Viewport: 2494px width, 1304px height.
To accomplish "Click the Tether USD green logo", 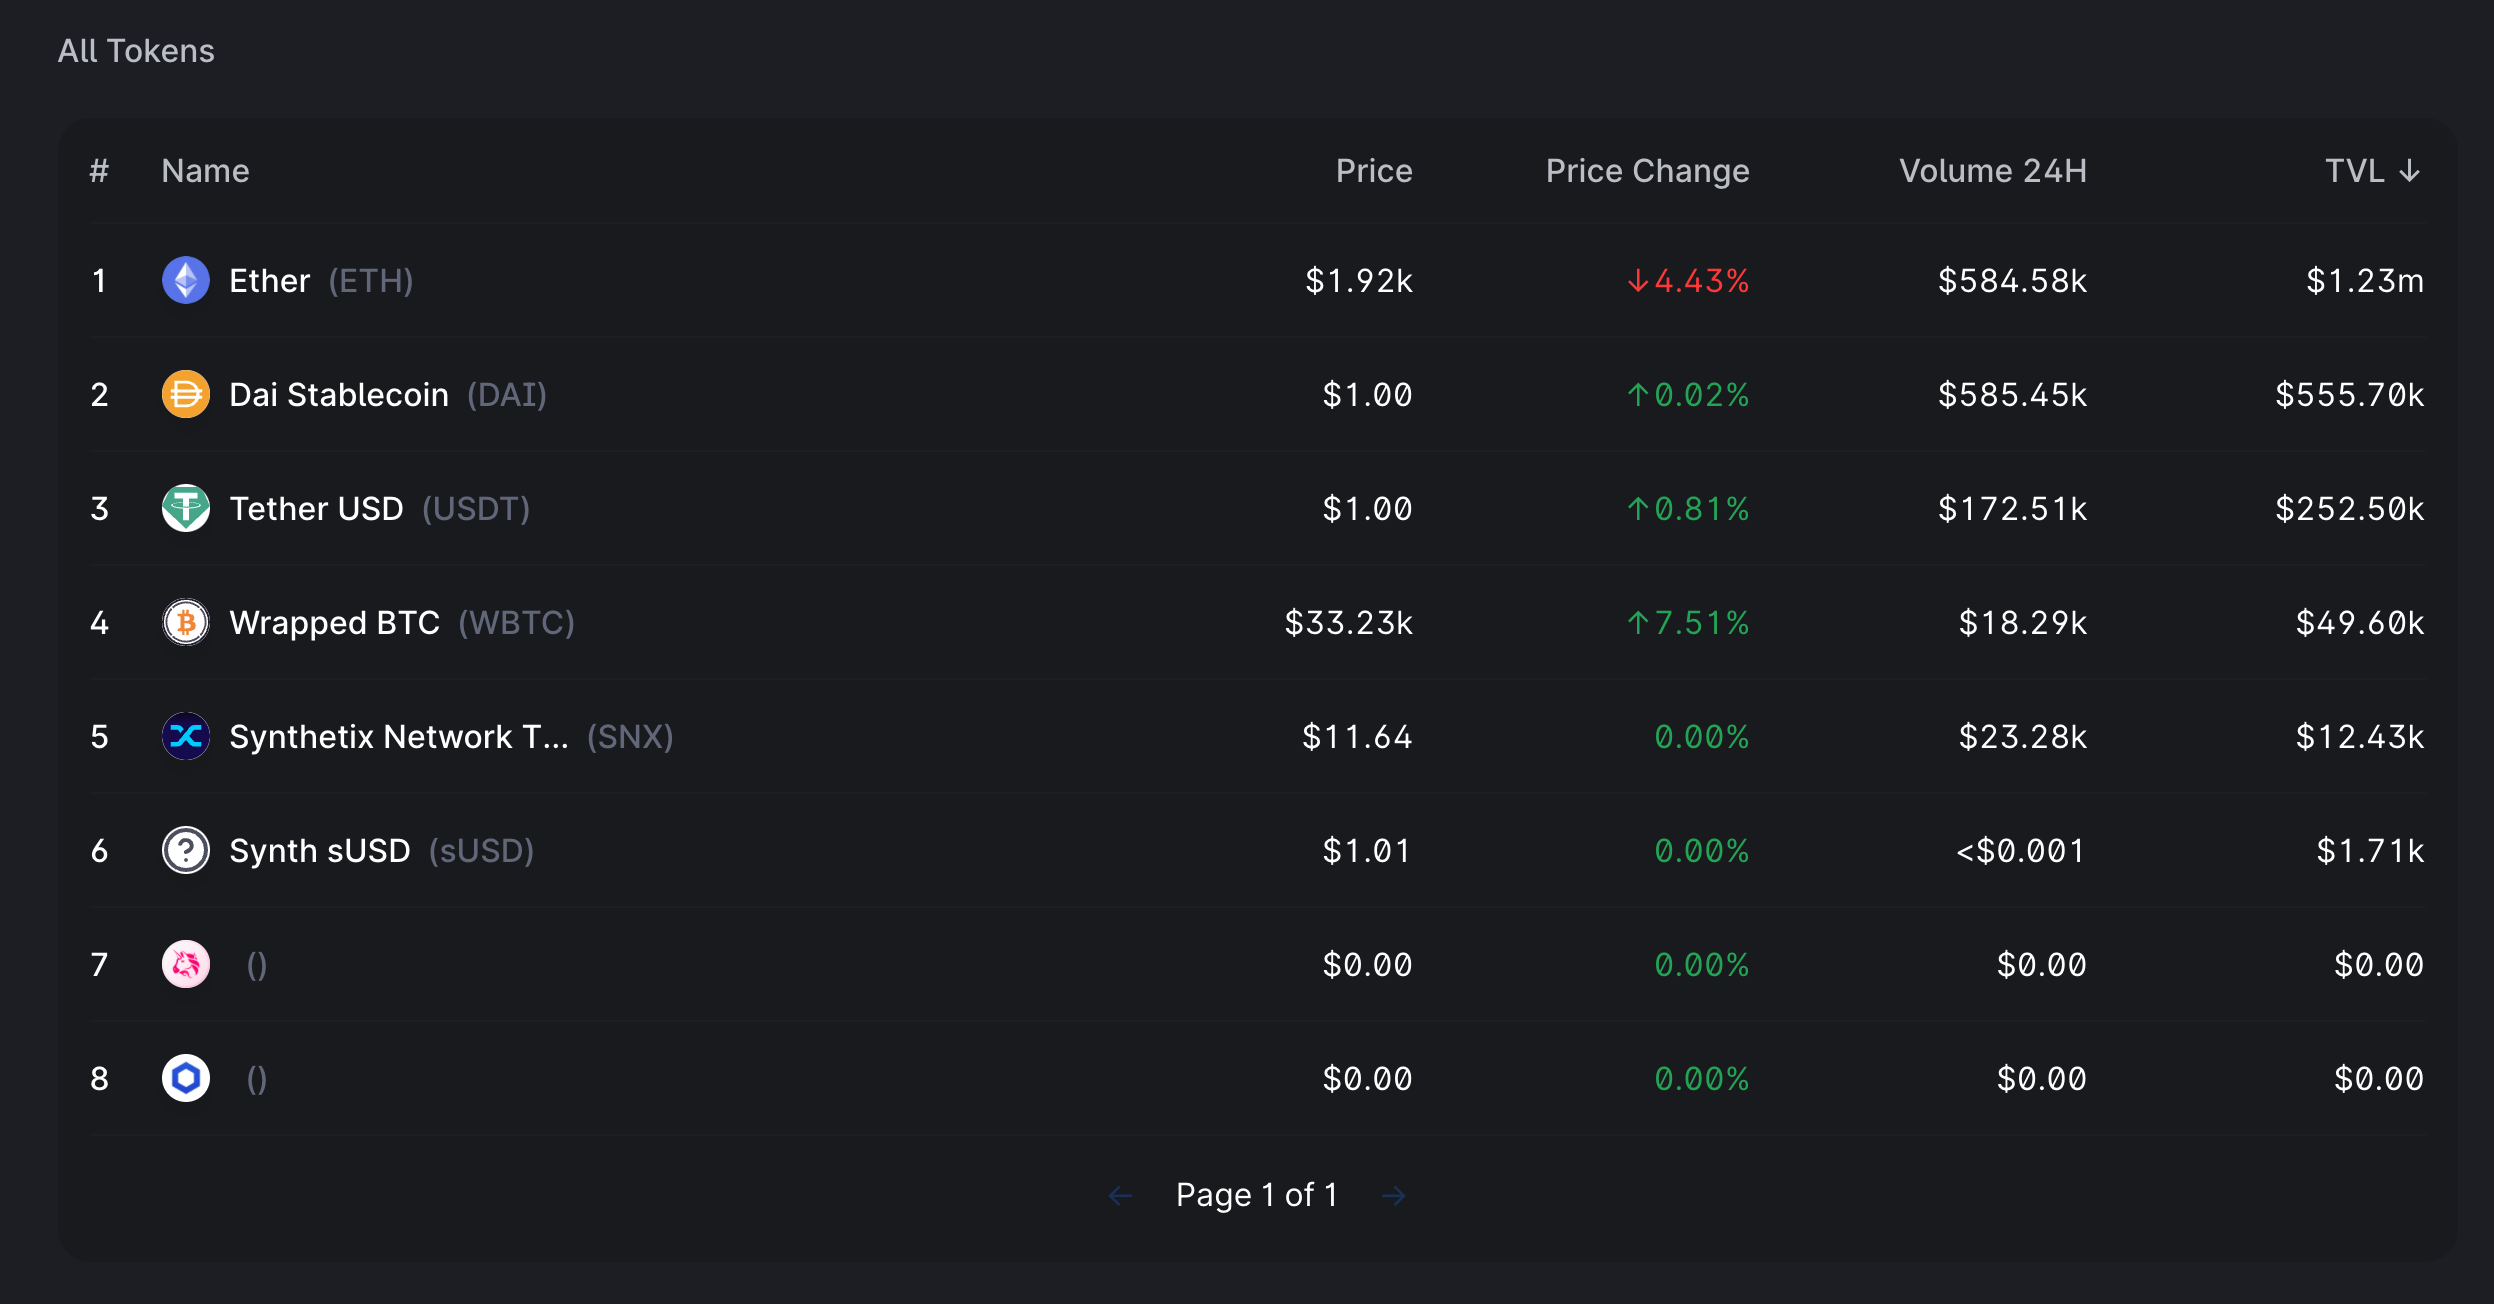I will [186, 509].
